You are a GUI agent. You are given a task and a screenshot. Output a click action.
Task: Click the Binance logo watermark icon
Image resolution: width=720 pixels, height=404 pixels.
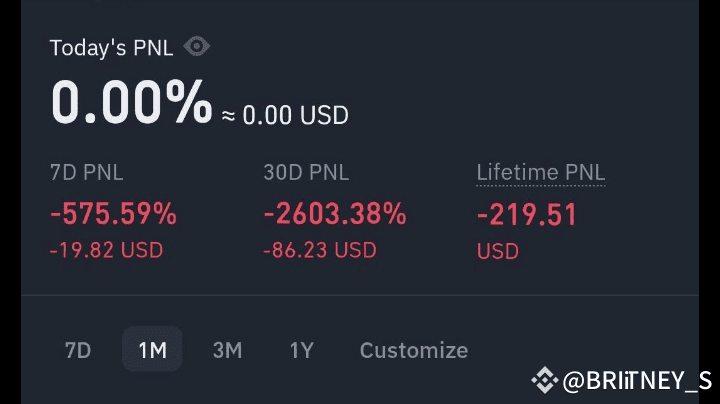click(x=544, y=380)
